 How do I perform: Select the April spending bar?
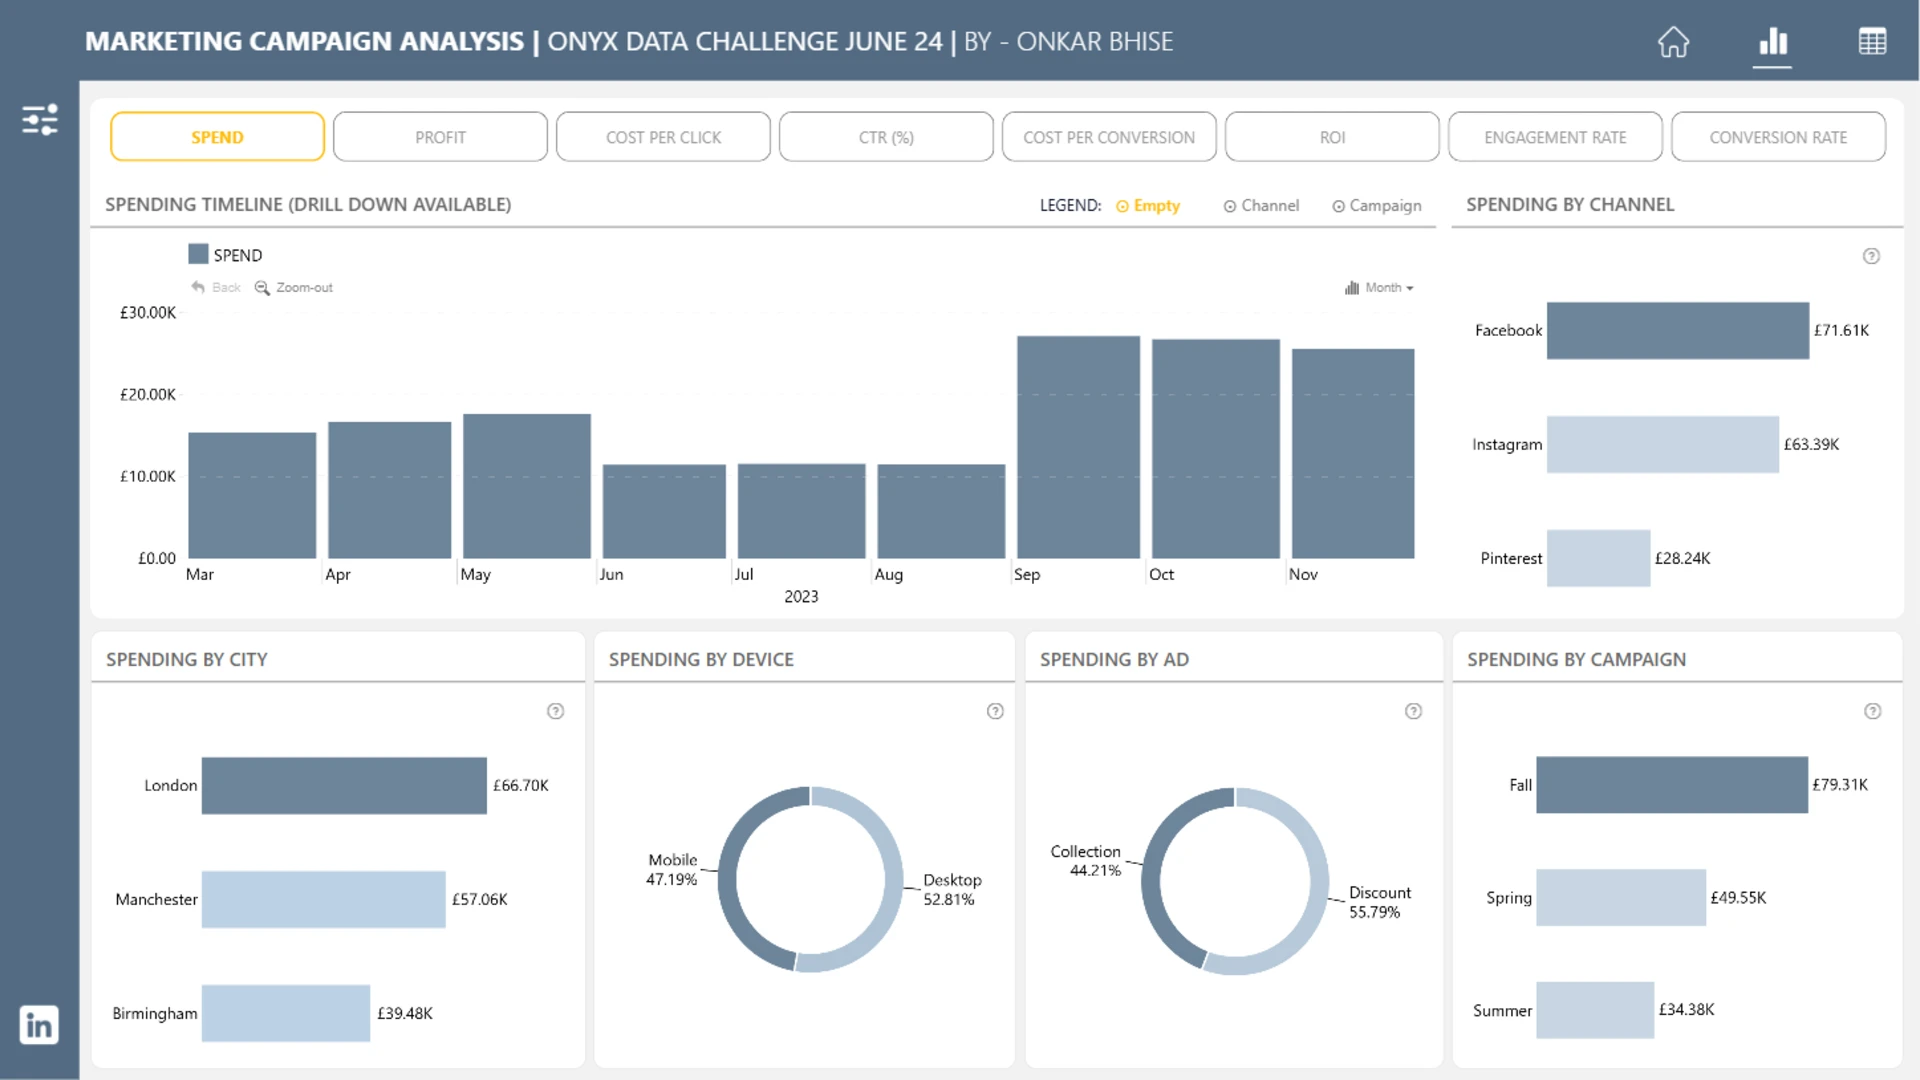[x=389, y=490]
